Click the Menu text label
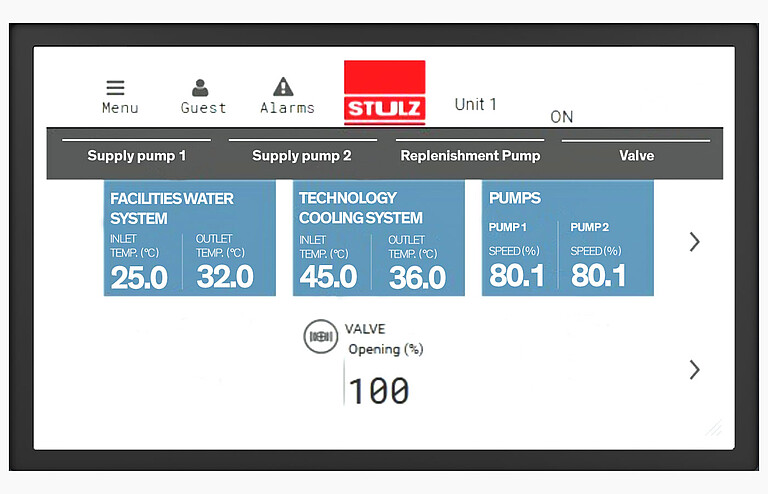The image size is (768, 494). pyautogui.click(x=120, y=108)
